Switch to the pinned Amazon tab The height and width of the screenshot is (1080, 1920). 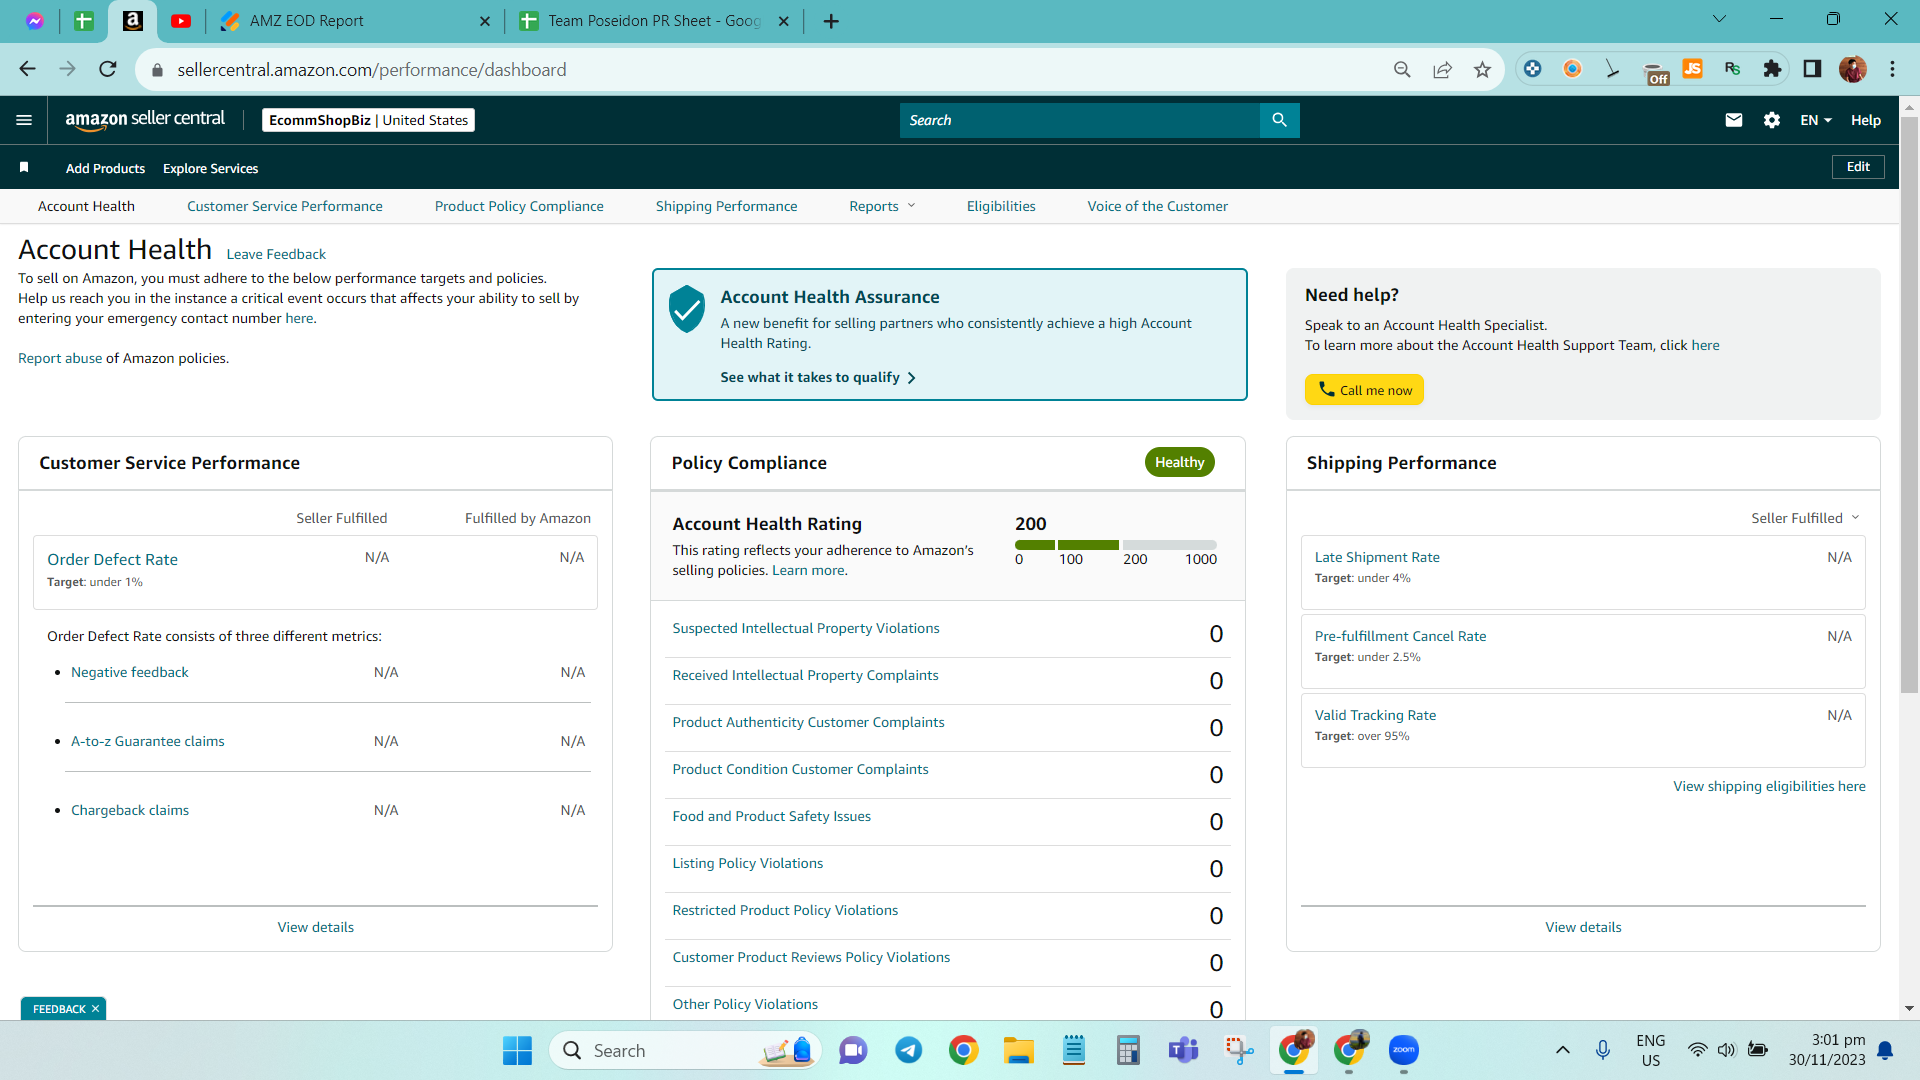(132, 20)
